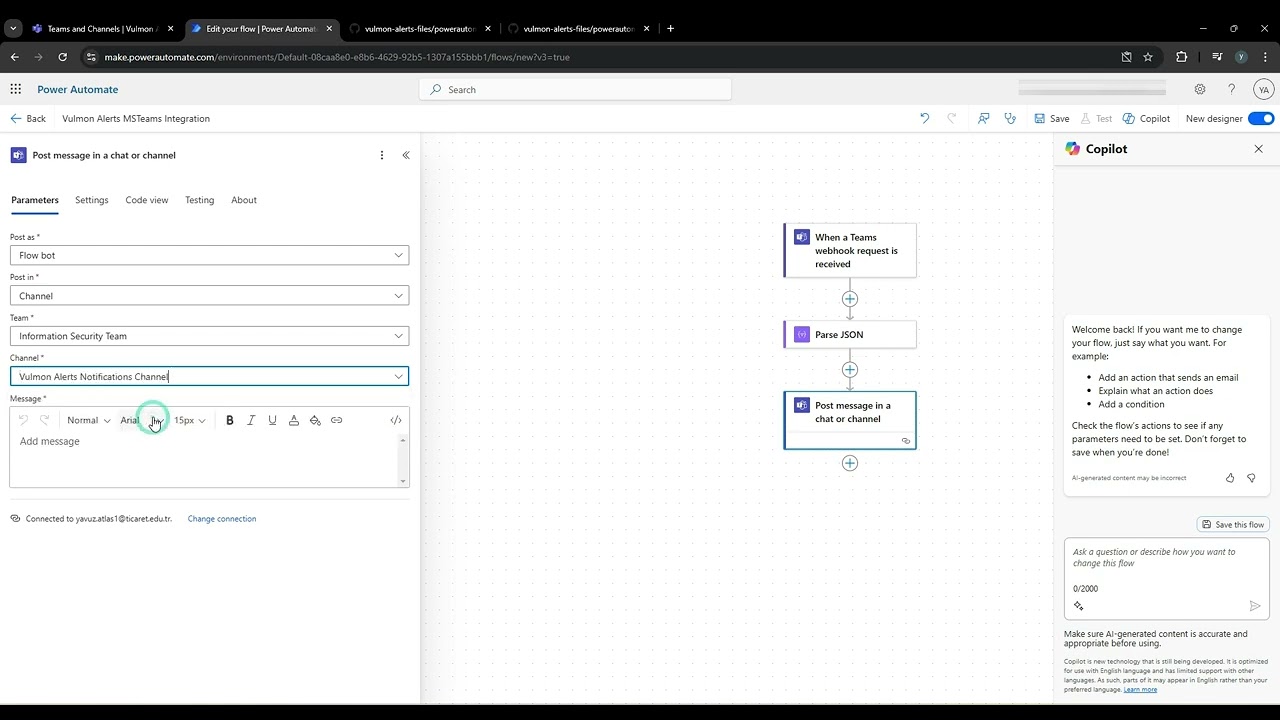Click the Save button in command bar
1280x720 pixels.
point(1052,118)
